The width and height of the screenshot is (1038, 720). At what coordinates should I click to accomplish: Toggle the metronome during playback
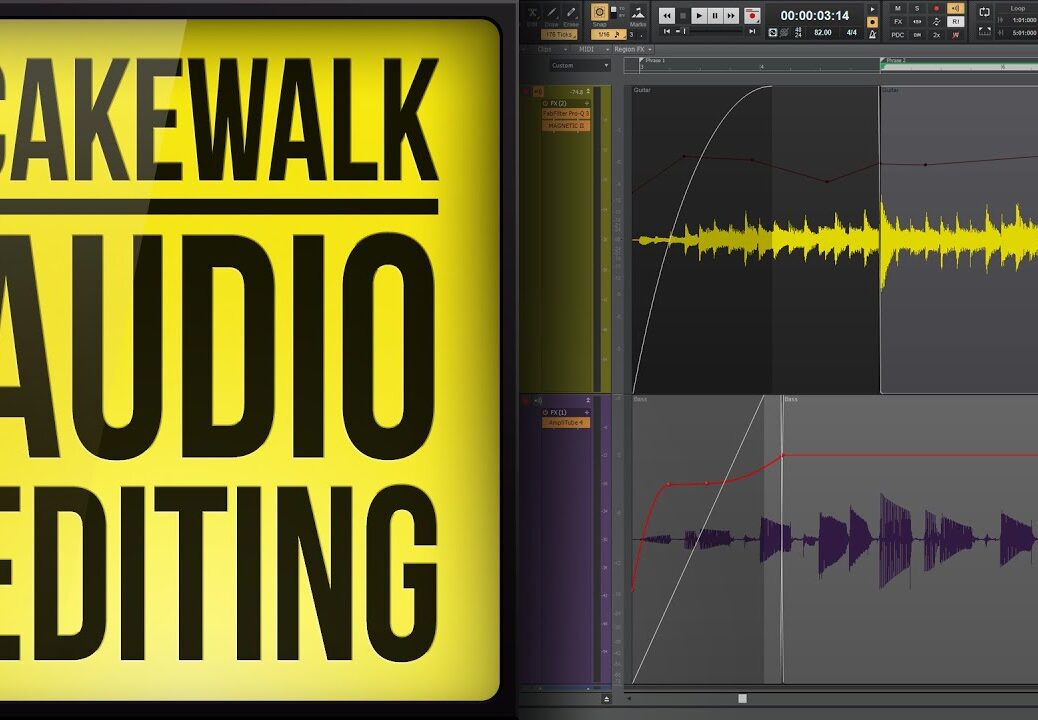(873, 9)
